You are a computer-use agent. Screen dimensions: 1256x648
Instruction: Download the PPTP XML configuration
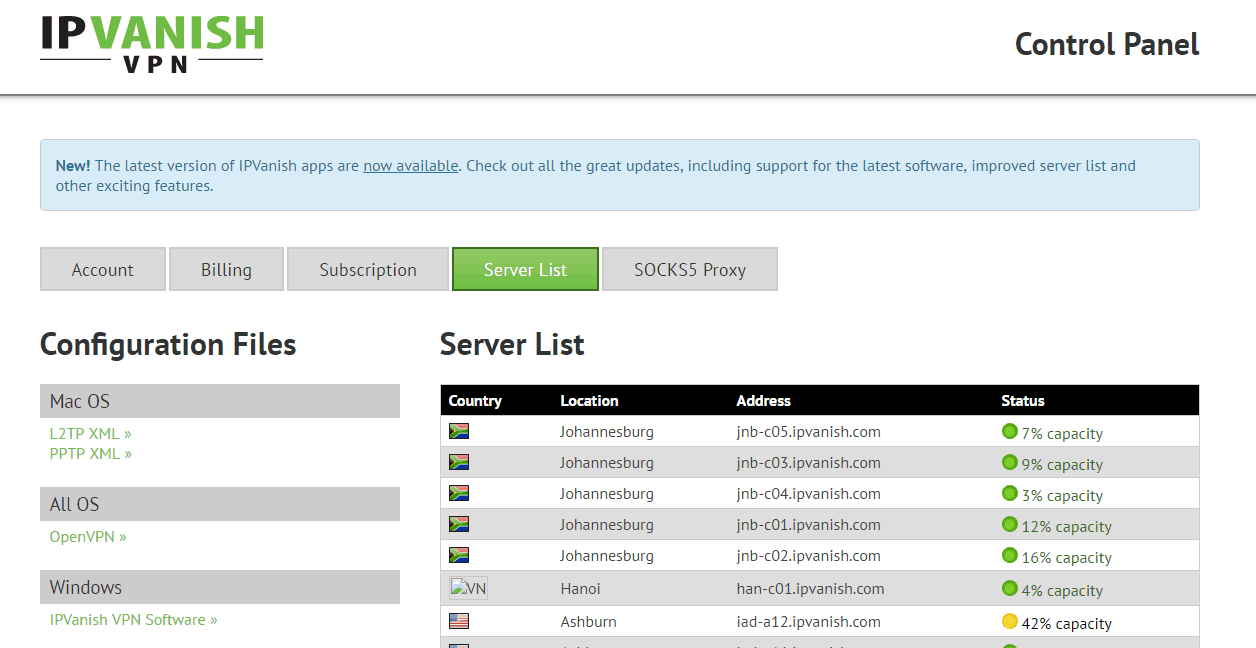pos(91,454)
